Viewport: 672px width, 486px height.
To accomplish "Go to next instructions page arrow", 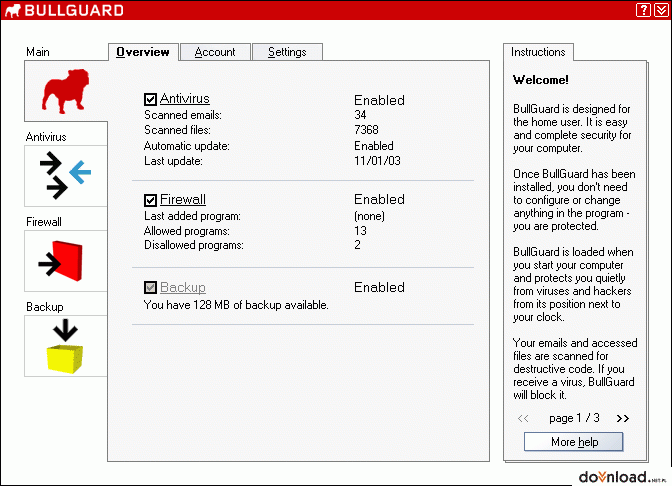I will (623, 418).
